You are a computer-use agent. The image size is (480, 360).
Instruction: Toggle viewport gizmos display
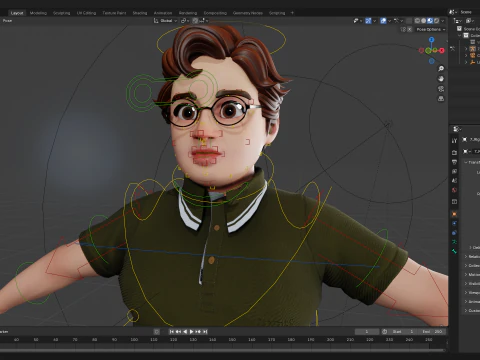click(368, 21)
